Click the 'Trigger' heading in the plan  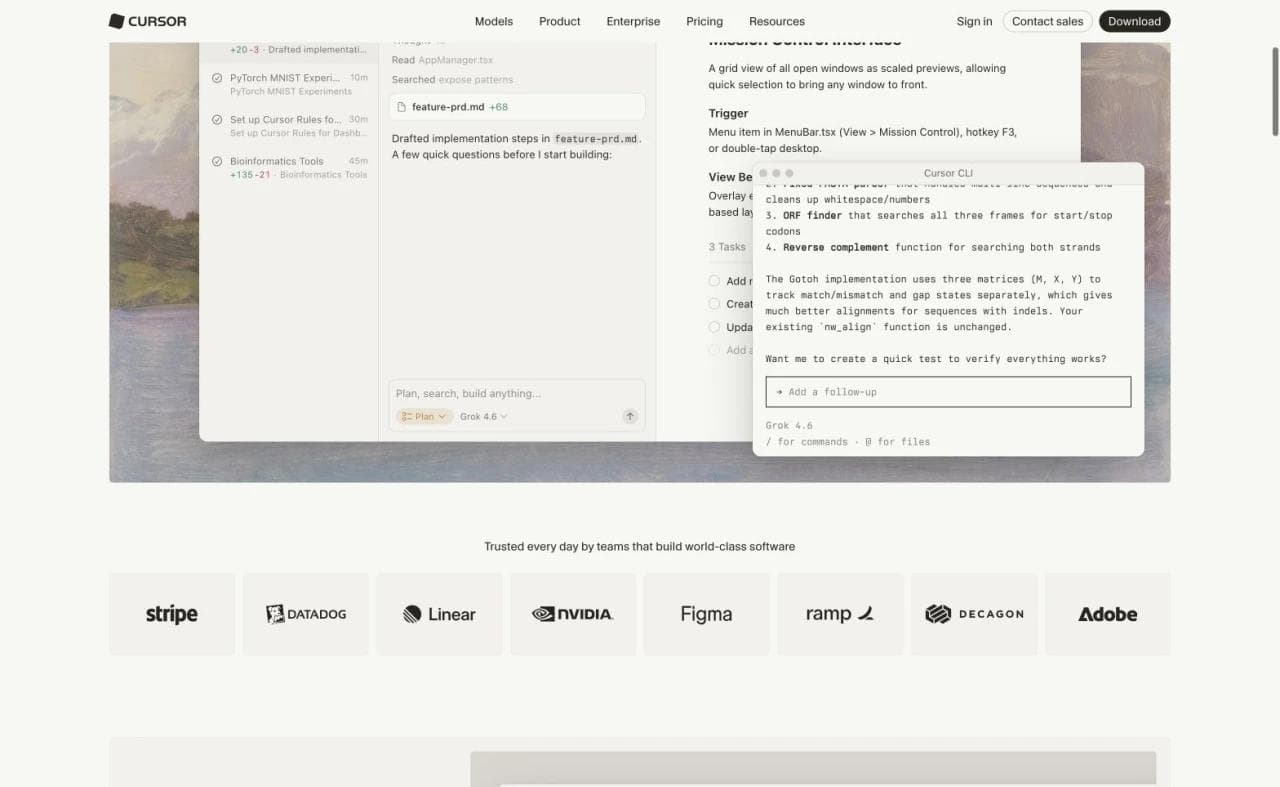[728, 113]
